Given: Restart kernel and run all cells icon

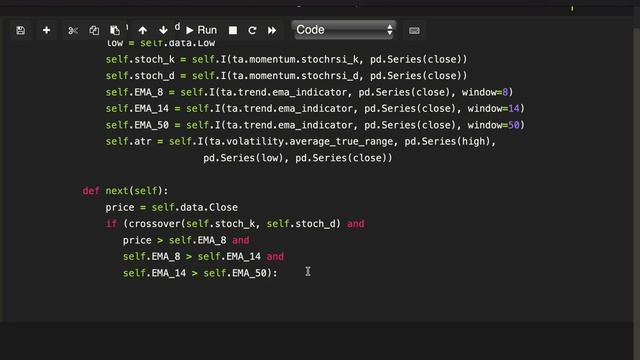Looking at the screenshot, I should point(272,30).
